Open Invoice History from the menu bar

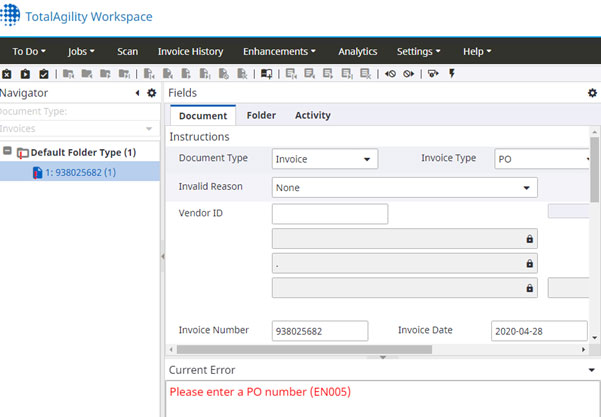(x=190, y=51)
